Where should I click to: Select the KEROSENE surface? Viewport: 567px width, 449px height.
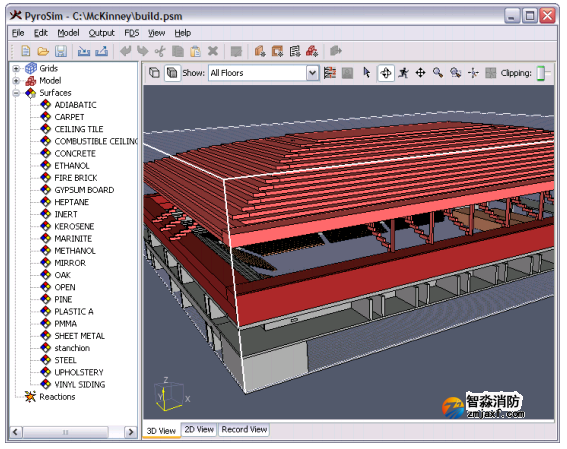point(74,226)
